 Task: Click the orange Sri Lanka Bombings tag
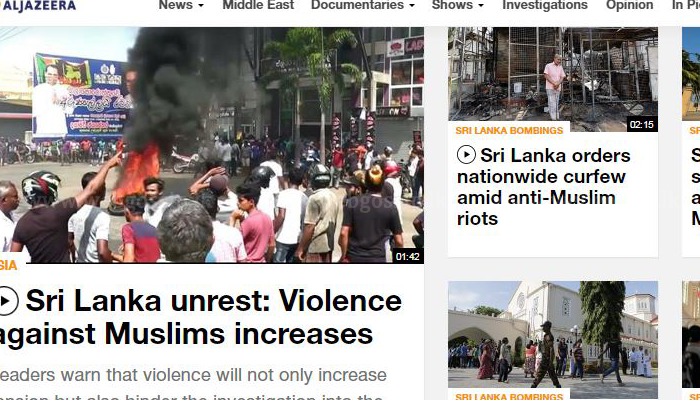tap(509, 130)
